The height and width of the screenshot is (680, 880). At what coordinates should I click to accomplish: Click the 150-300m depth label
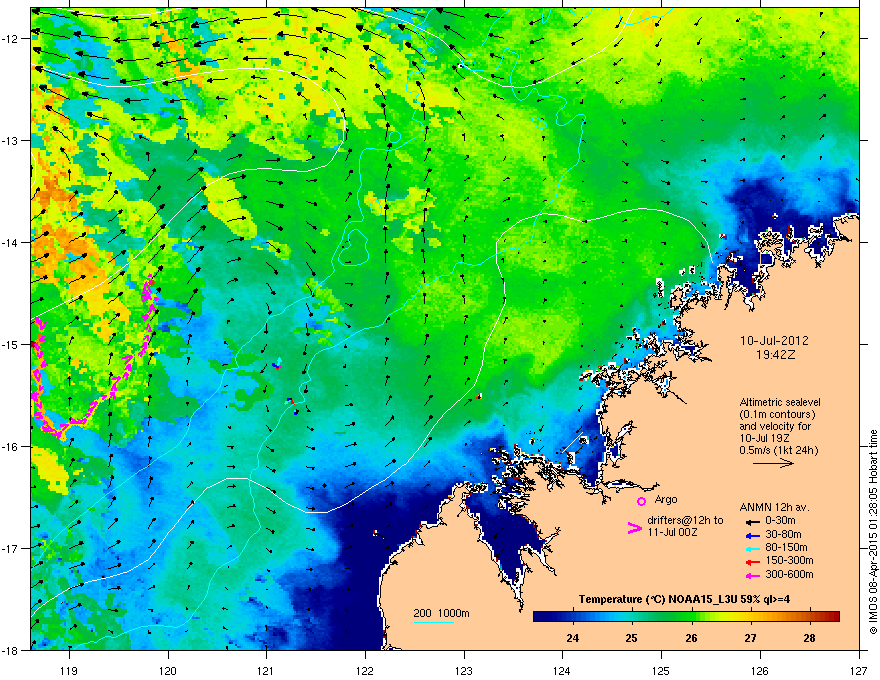tap(789, 560)
